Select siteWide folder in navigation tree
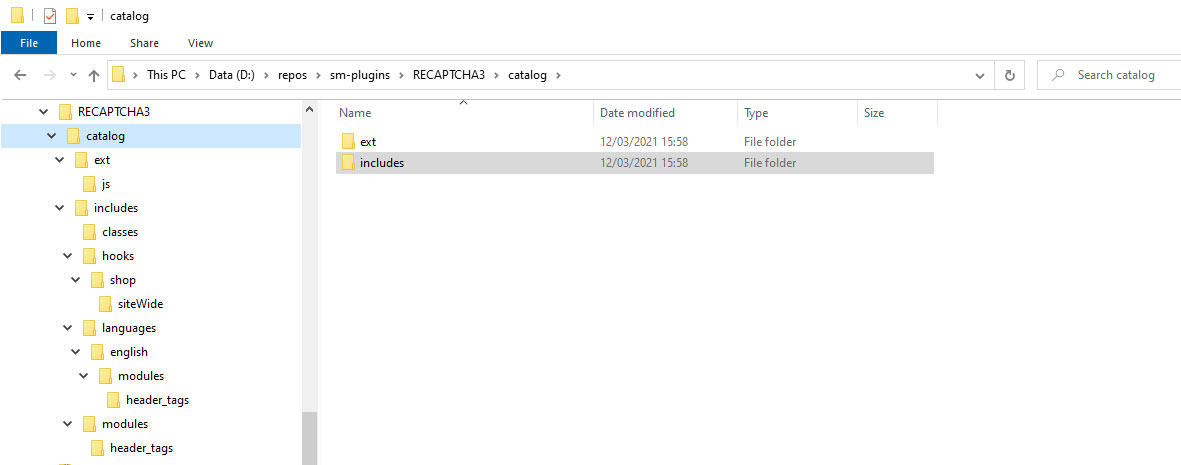 point(140,304)
